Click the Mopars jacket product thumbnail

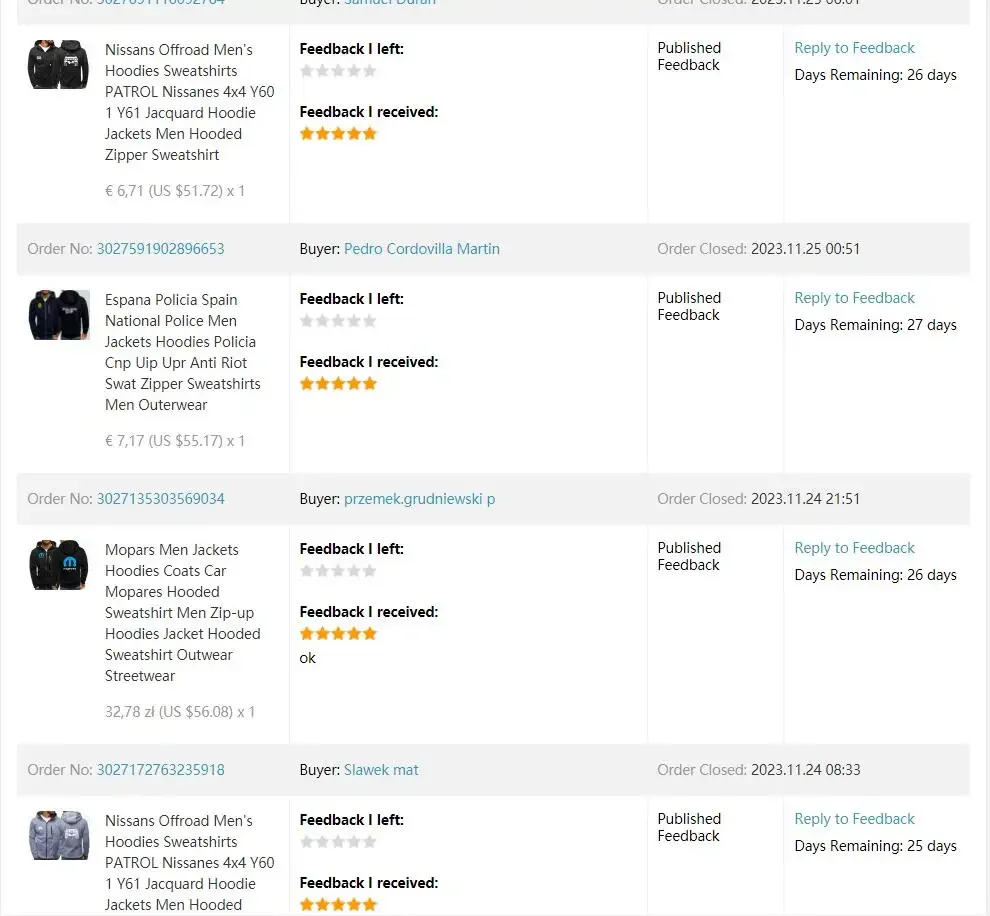tap(59, 565)
